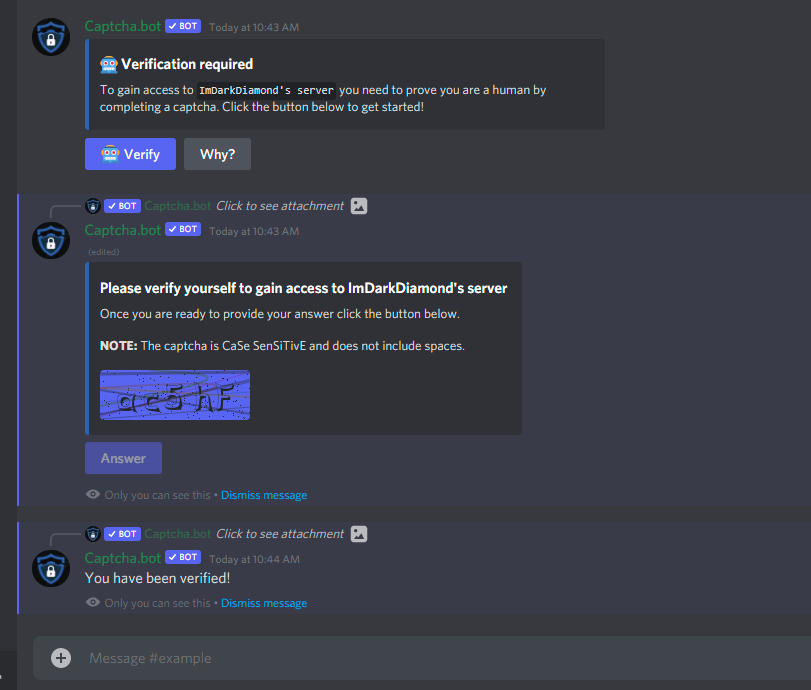The height and width of the screenshot is (690, 811).
Task: Click the blue Verify button
Action: pos(130,154)
